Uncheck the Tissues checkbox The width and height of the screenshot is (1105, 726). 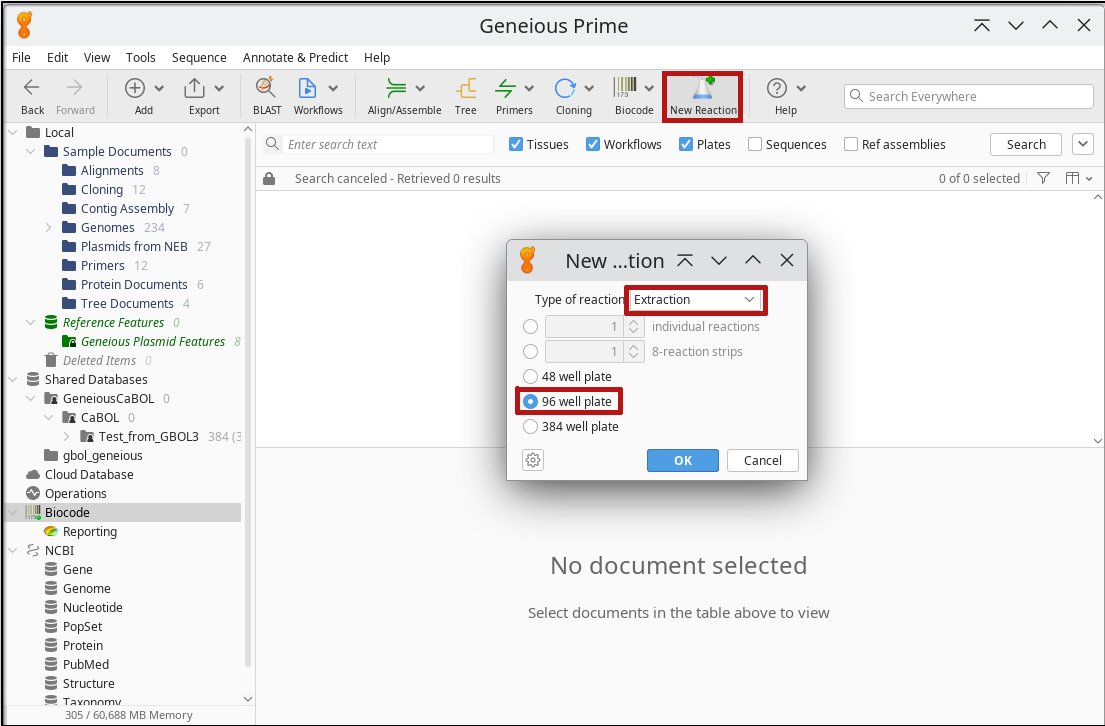pos(516,144)
